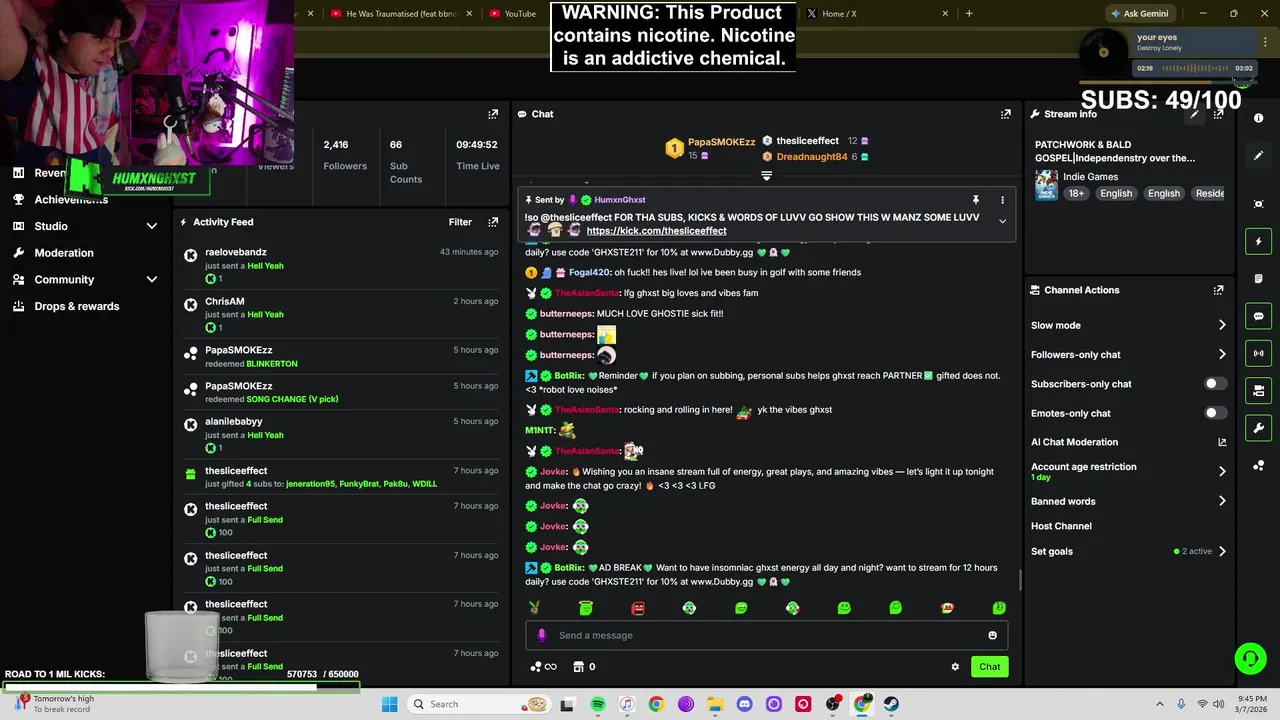This screenshot has height=720, width=1280.
Task: Open emoji picker in message box
Action: click(x=992, y=635)
